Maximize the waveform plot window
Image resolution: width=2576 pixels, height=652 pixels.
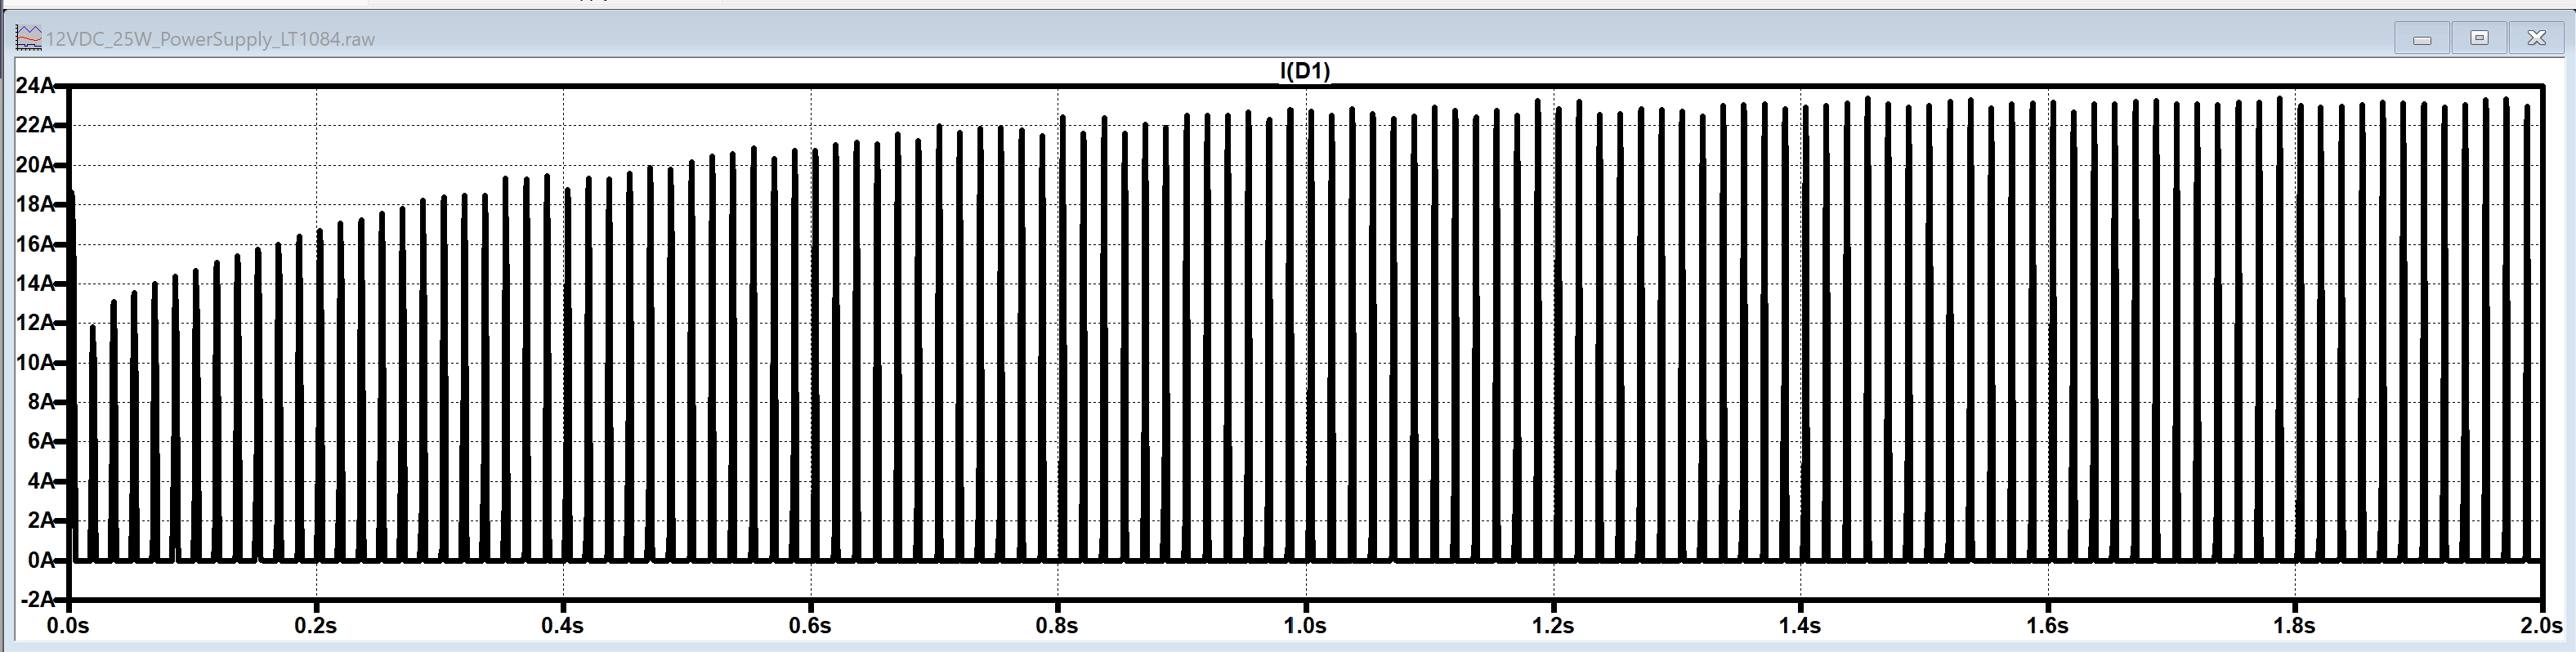tap(2479, 38)
